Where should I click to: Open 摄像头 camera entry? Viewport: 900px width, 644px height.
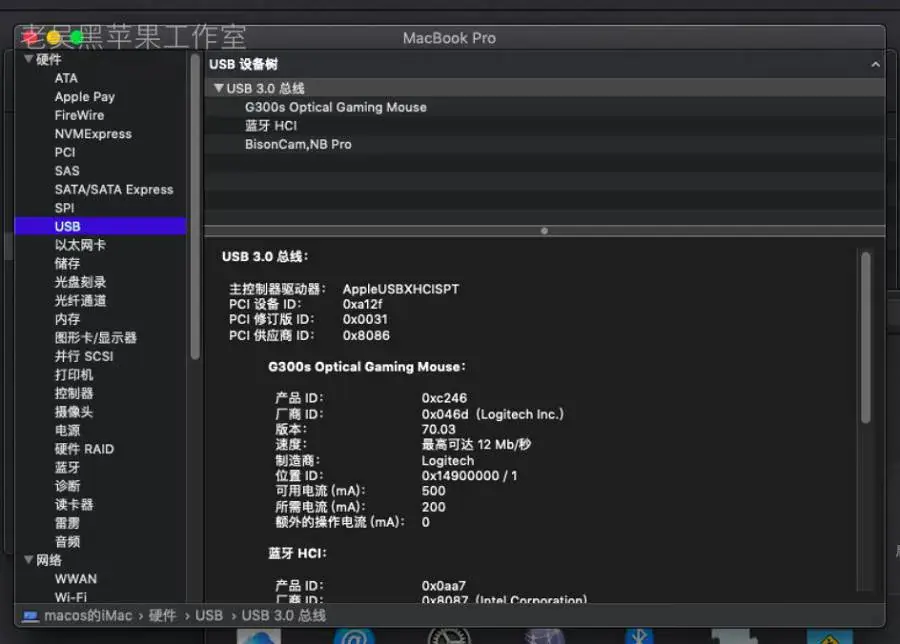tap(73, 412)
